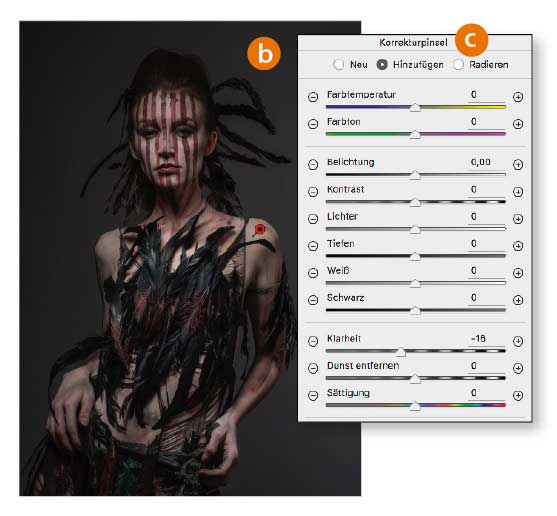Decrease Tiefen with the minus icon
557x516 pixels.
pyautogui.click(x=313, y=246)
